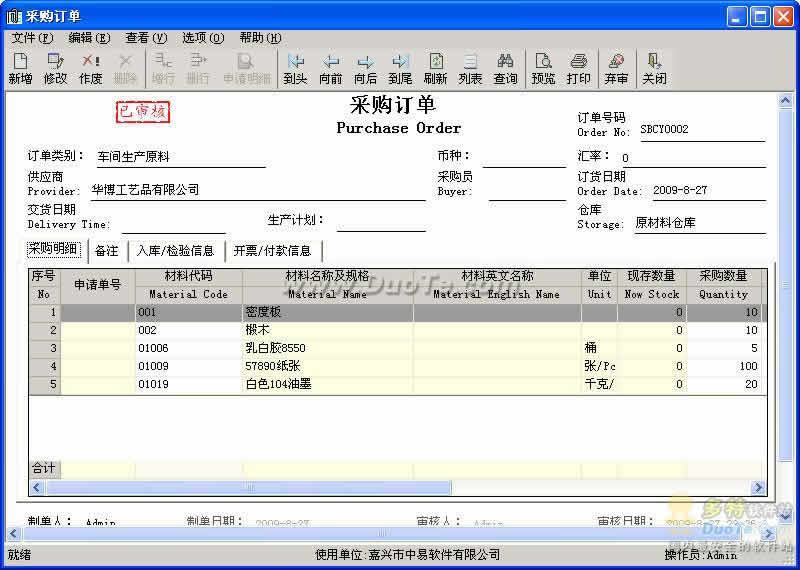Open the 编辑(E) menu
This screenshot has width=800, height=570.
click(89, 38)
